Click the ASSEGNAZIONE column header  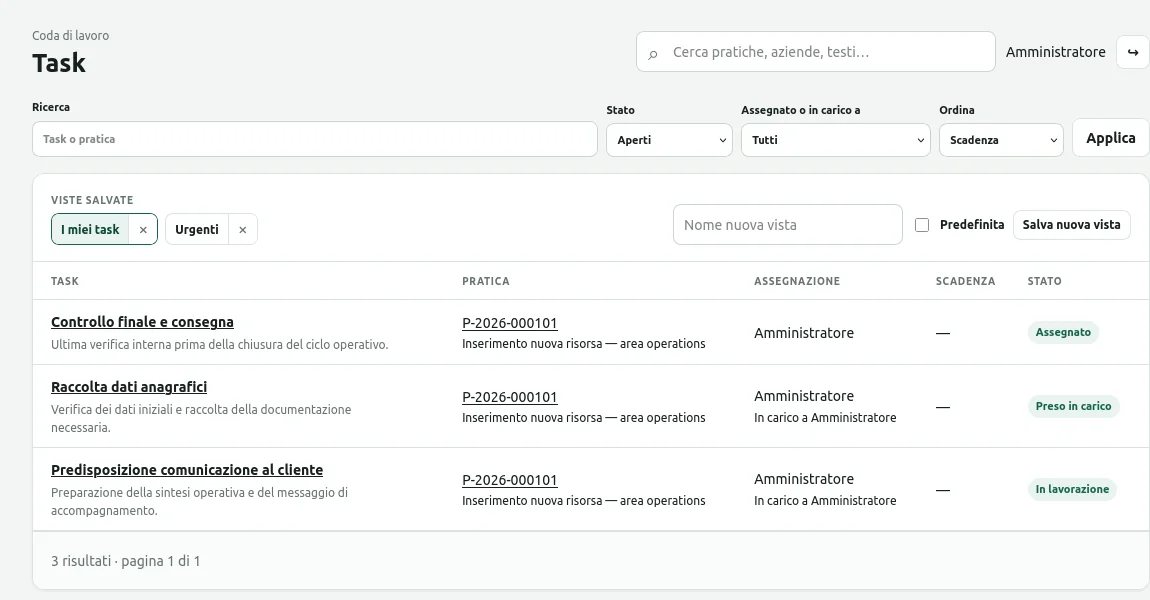[797, 281]
